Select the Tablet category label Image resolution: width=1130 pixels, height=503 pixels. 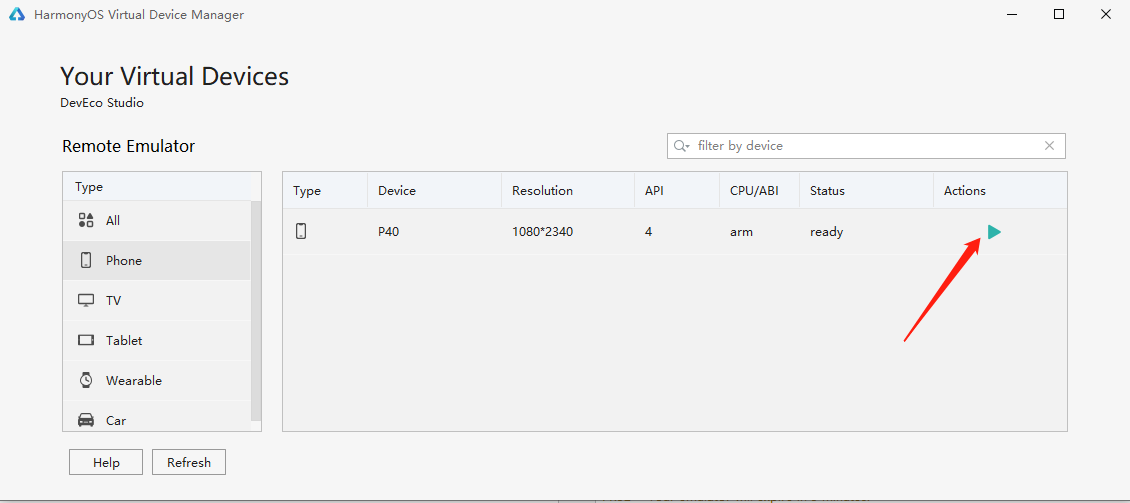pos(124,340)
